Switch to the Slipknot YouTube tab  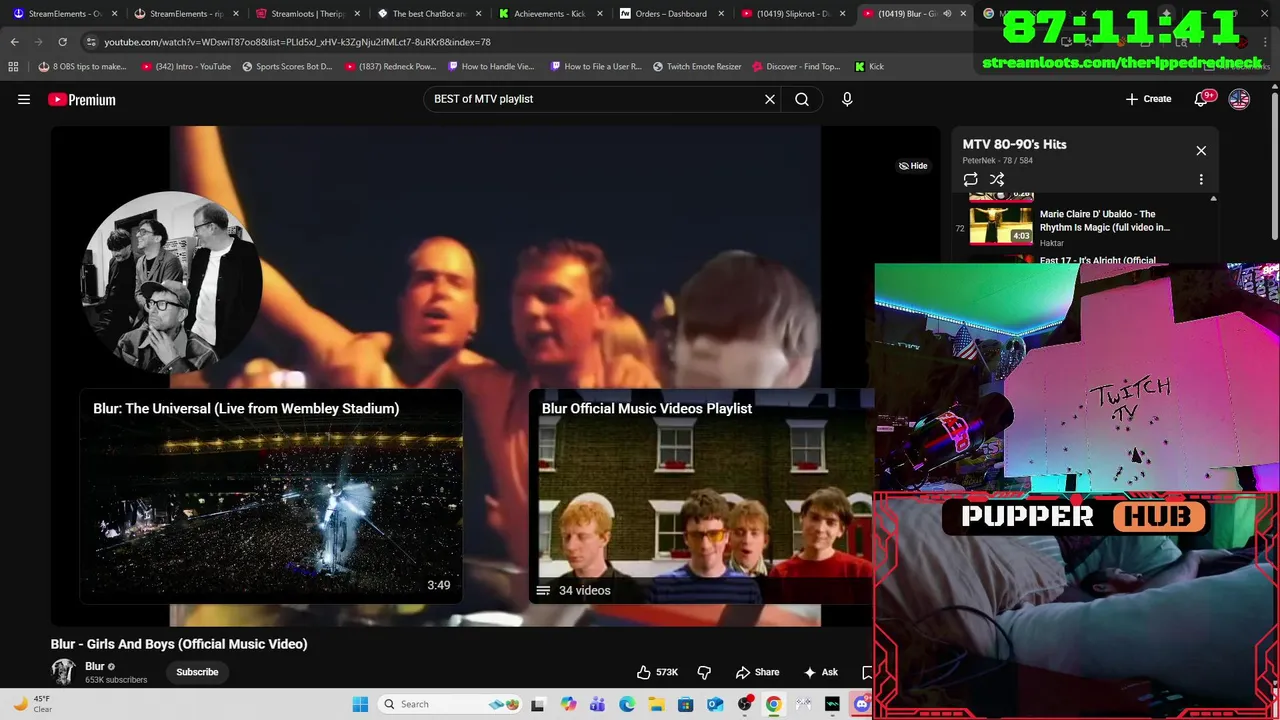792,14
